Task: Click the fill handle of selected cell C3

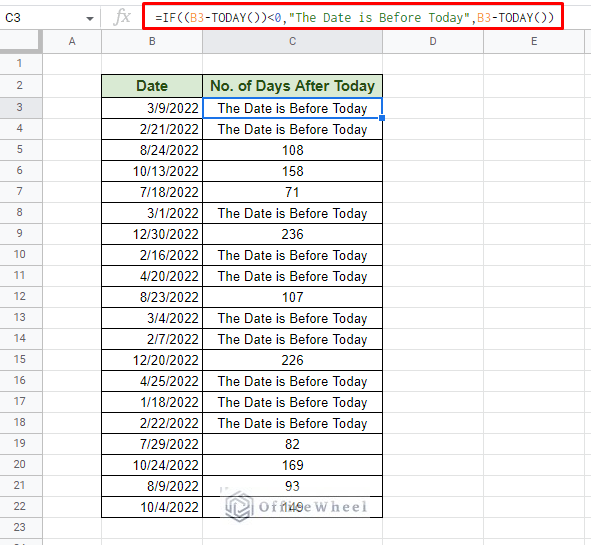Action: pos(382,118)
